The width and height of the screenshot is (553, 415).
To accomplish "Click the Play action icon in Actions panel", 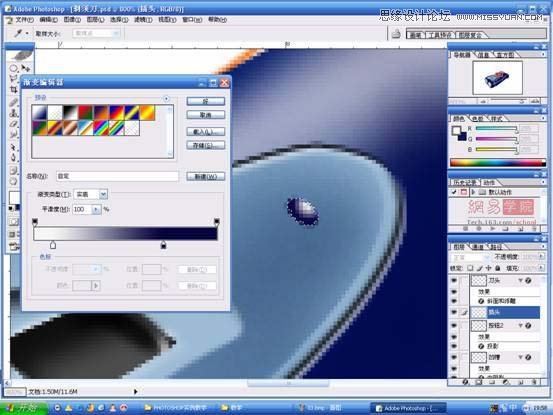I will (x=493, y=228).
